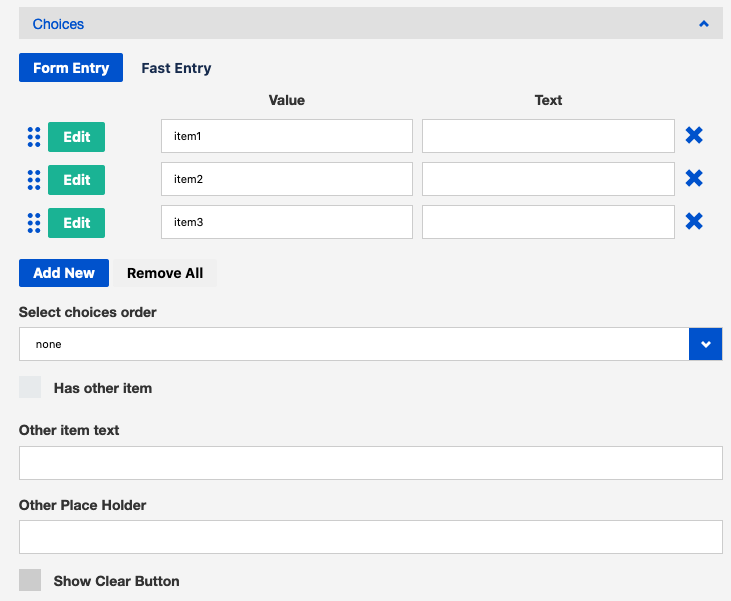
Task: Open Edit for the item1 choice
Action: (x=77, y=137)
